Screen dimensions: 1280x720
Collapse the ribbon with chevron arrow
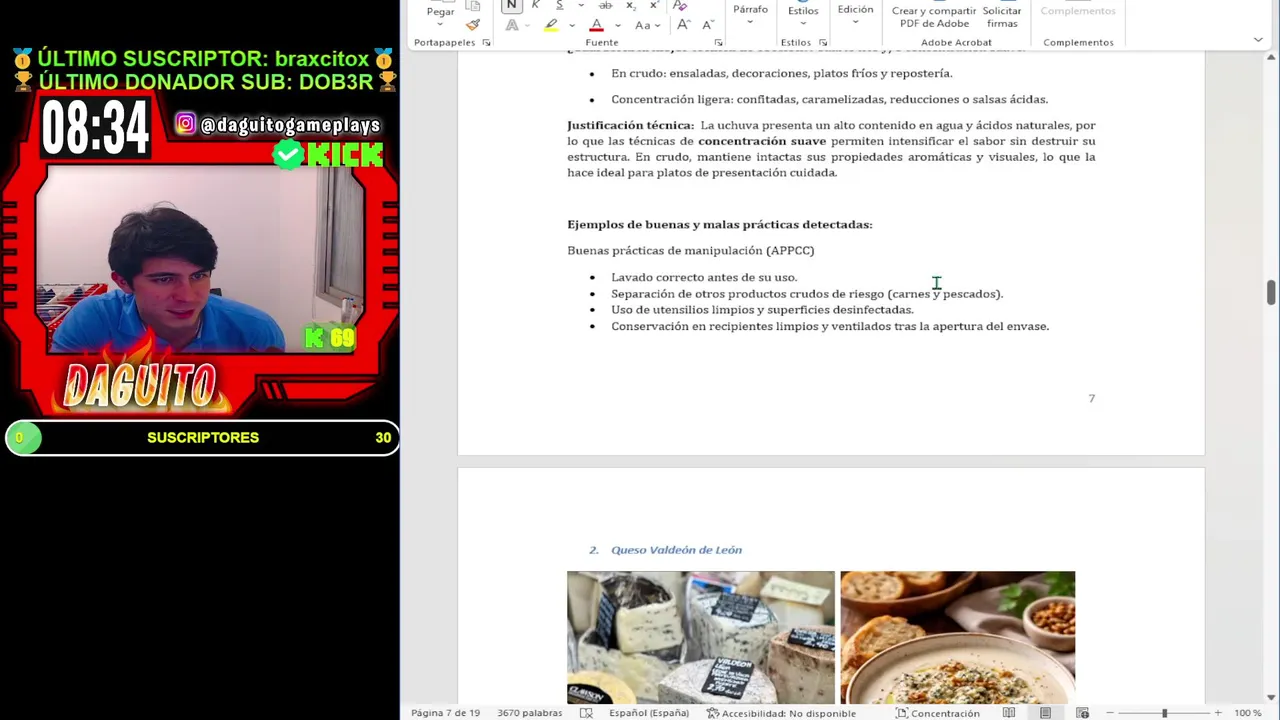[x=1258, y=40]
